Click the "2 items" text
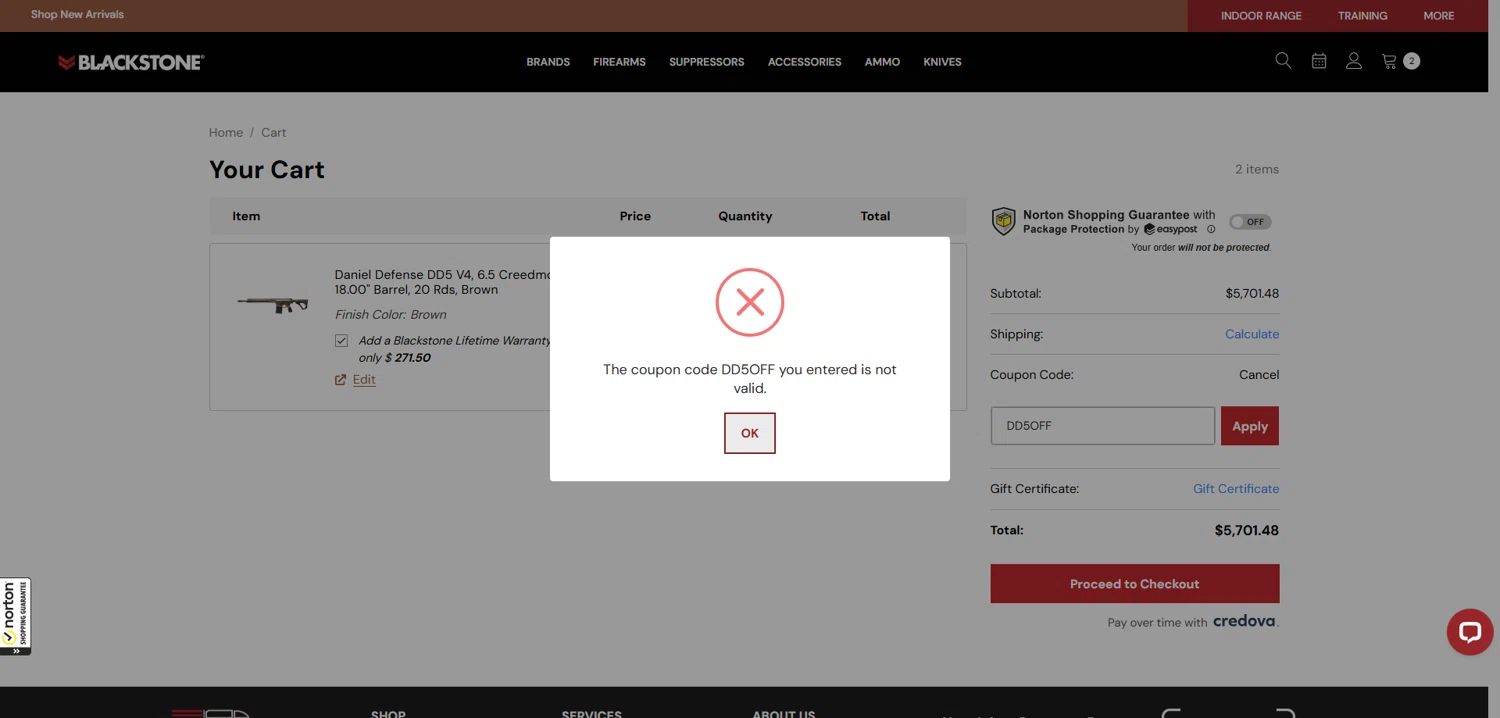The width and height of the screenshot is (1500, 718). click(x=1257, y=169)
